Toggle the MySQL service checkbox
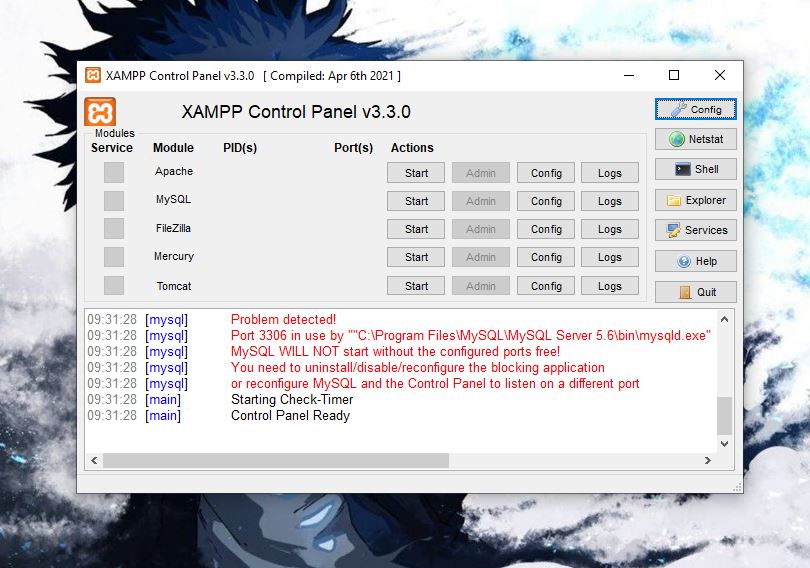Viewport: 810px width, 568px height. [x=114, y=200]
